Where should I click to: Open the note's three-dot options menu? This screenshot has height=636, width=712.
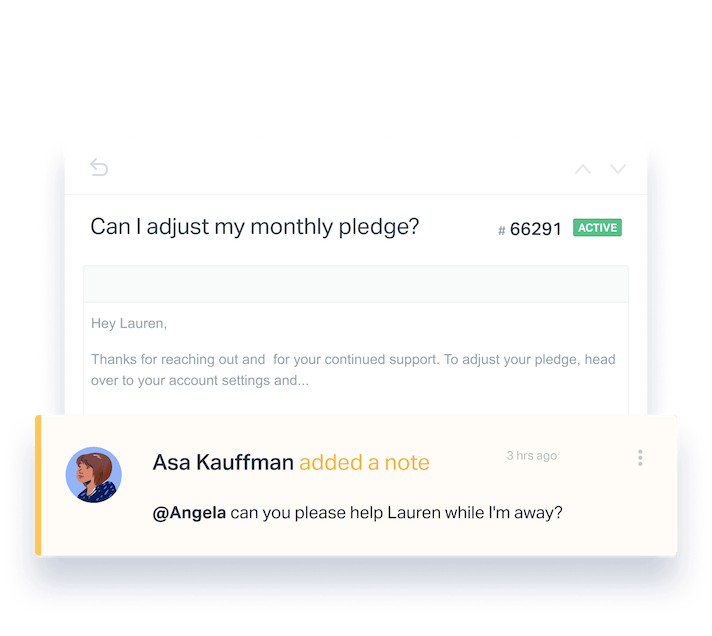[640, 458]
